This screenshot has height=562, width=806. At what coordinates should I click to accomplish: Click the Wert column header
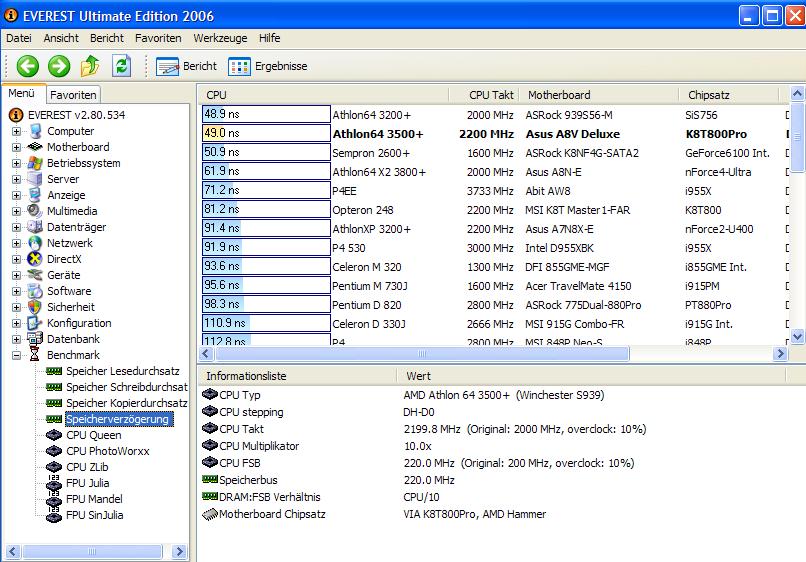click(591, 376)
